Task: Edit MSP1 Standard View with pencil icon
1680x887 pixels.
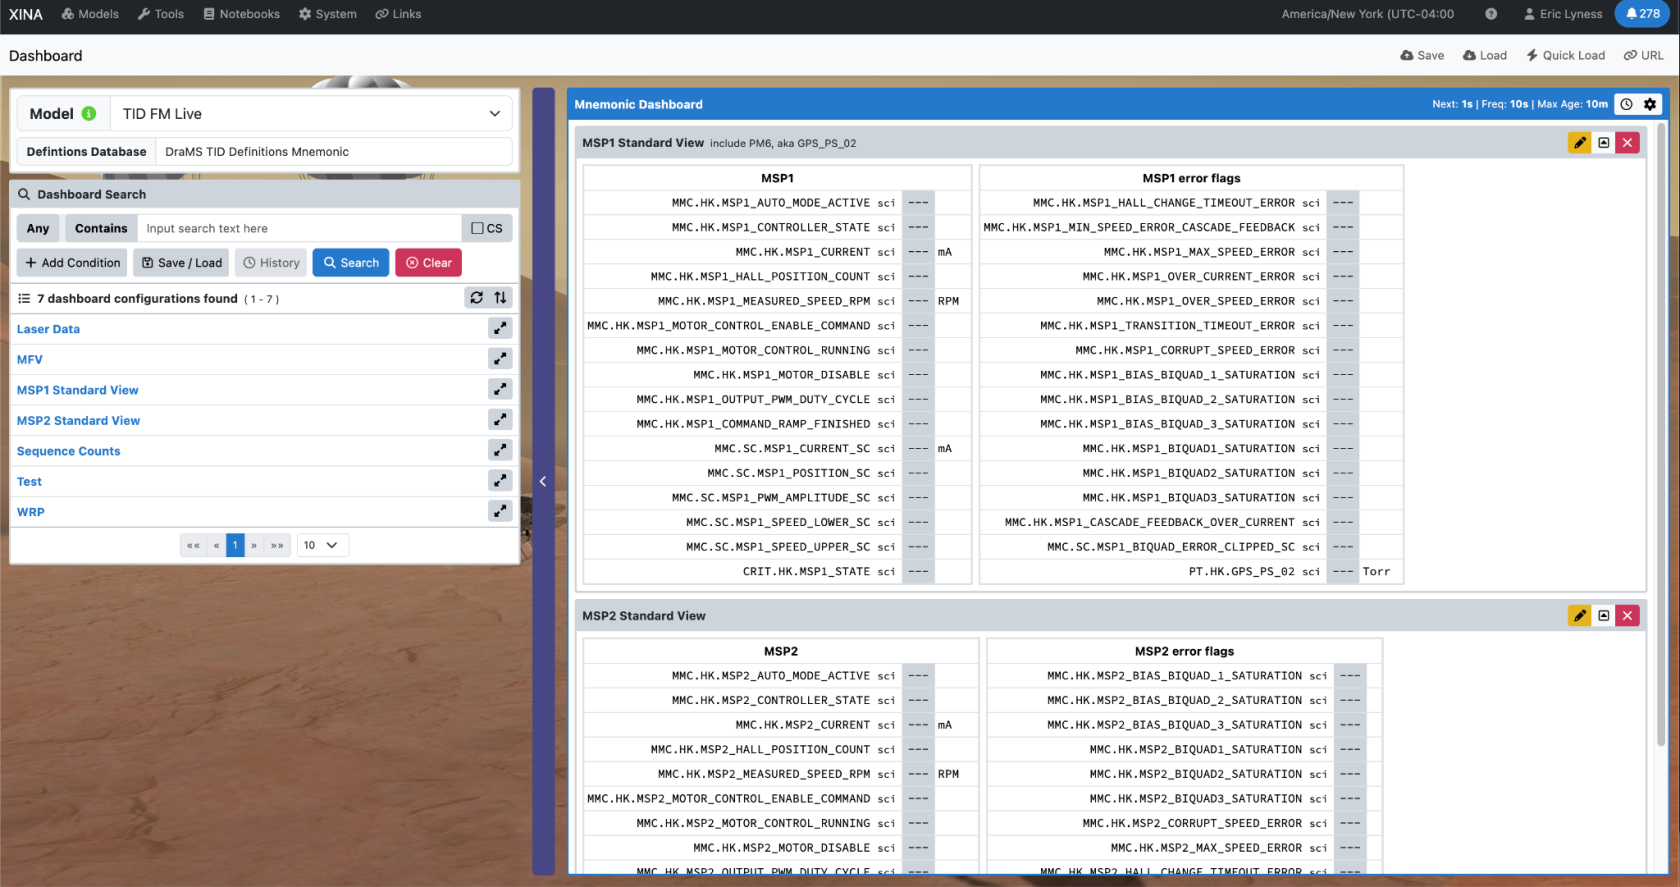Action: [x=1580, y=143]
